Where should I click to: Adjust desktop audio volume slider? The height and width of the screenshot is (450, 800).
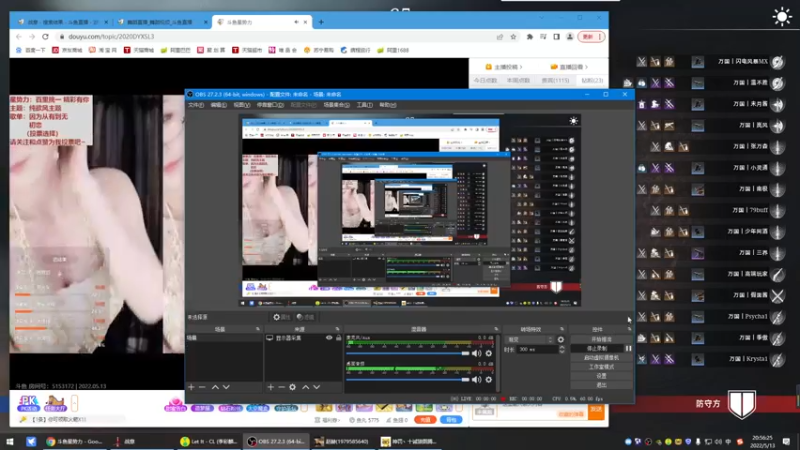click(x=408, y=380)
